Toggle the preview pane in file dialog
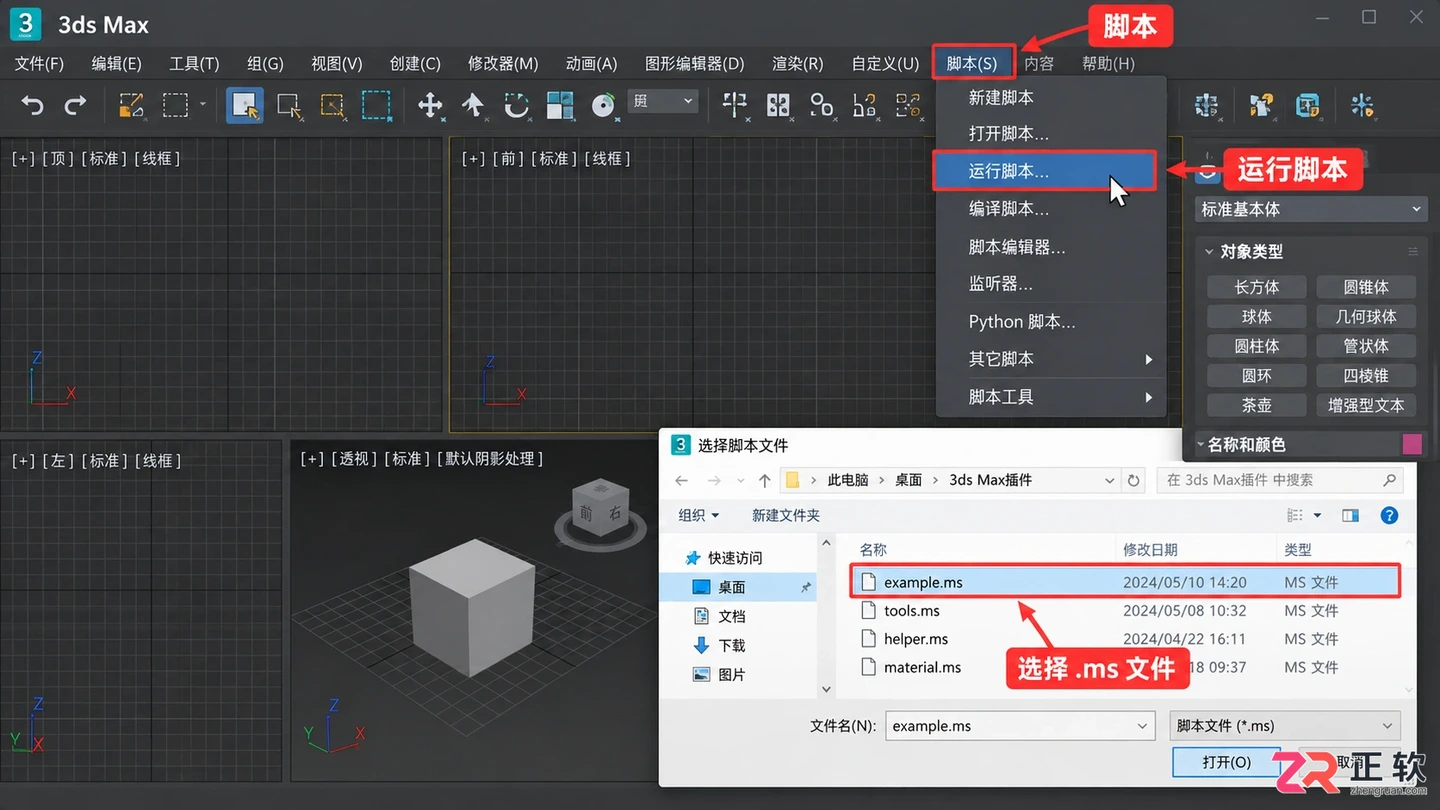1440x810 pixels. [x=1351, y=515]
